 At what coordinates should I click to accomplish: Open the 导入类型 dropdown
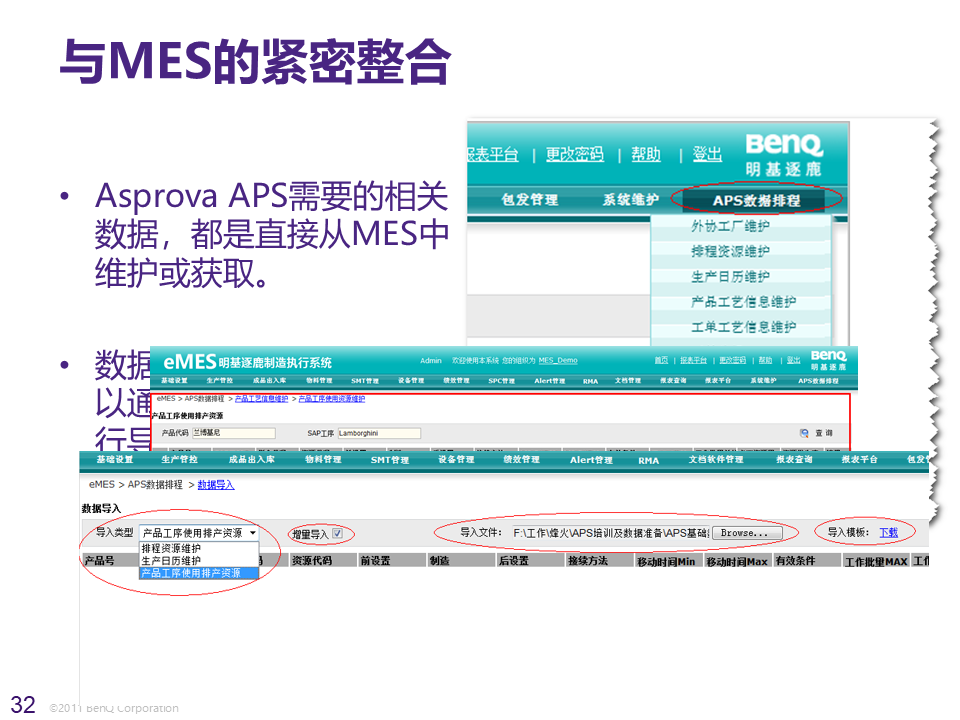click(x=199, y=533)
